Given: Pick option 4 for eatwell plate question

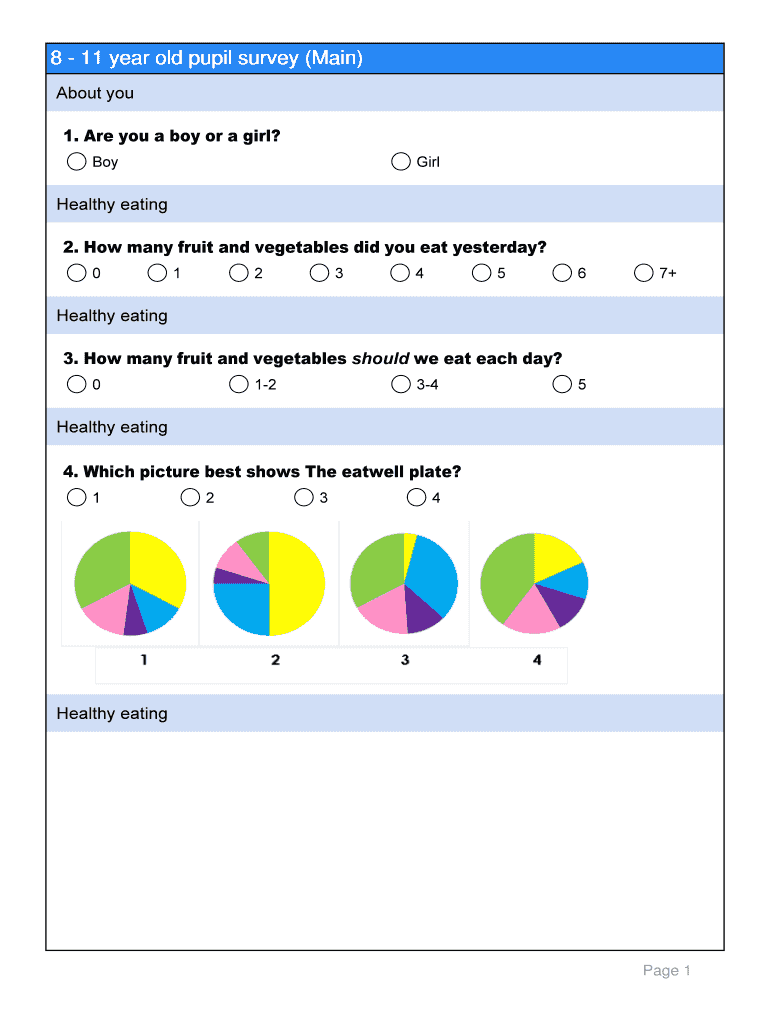Looking at the screenshot, I should (417, 497).
